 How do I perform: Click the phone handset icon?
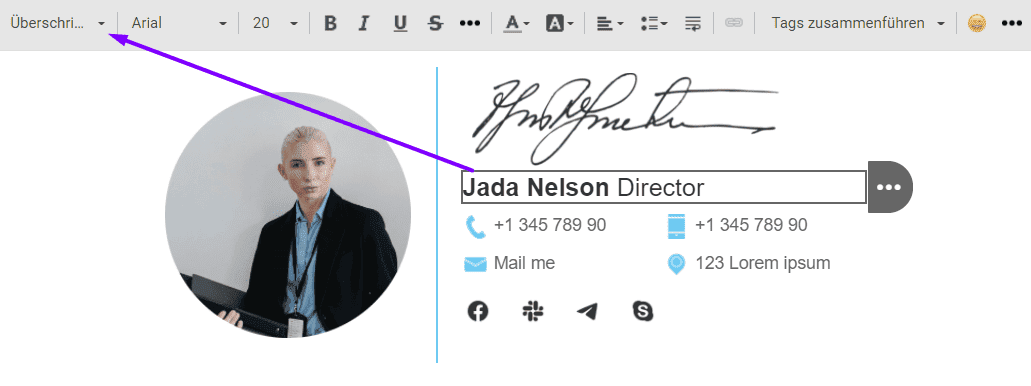click(x=475, y=227)
